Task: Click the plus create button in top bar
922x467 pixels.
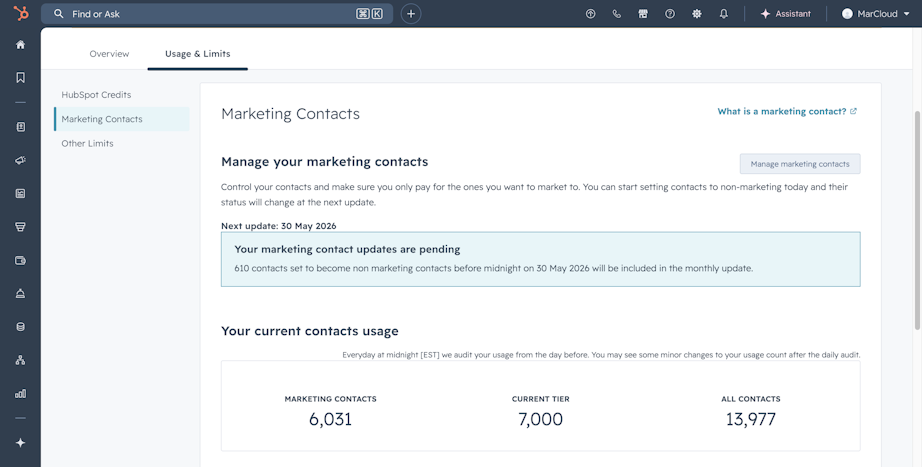Action: 411,14
